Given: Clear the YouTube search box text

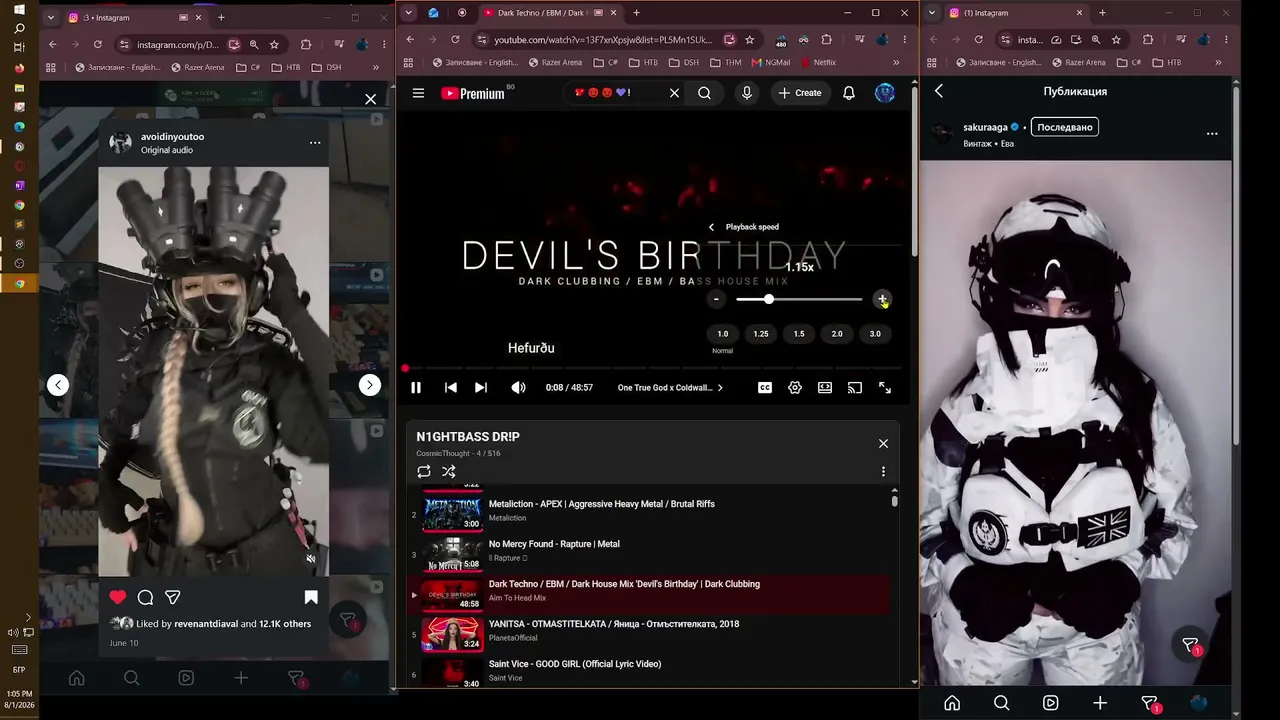Looking at the screenshot, I should [674, 93].
